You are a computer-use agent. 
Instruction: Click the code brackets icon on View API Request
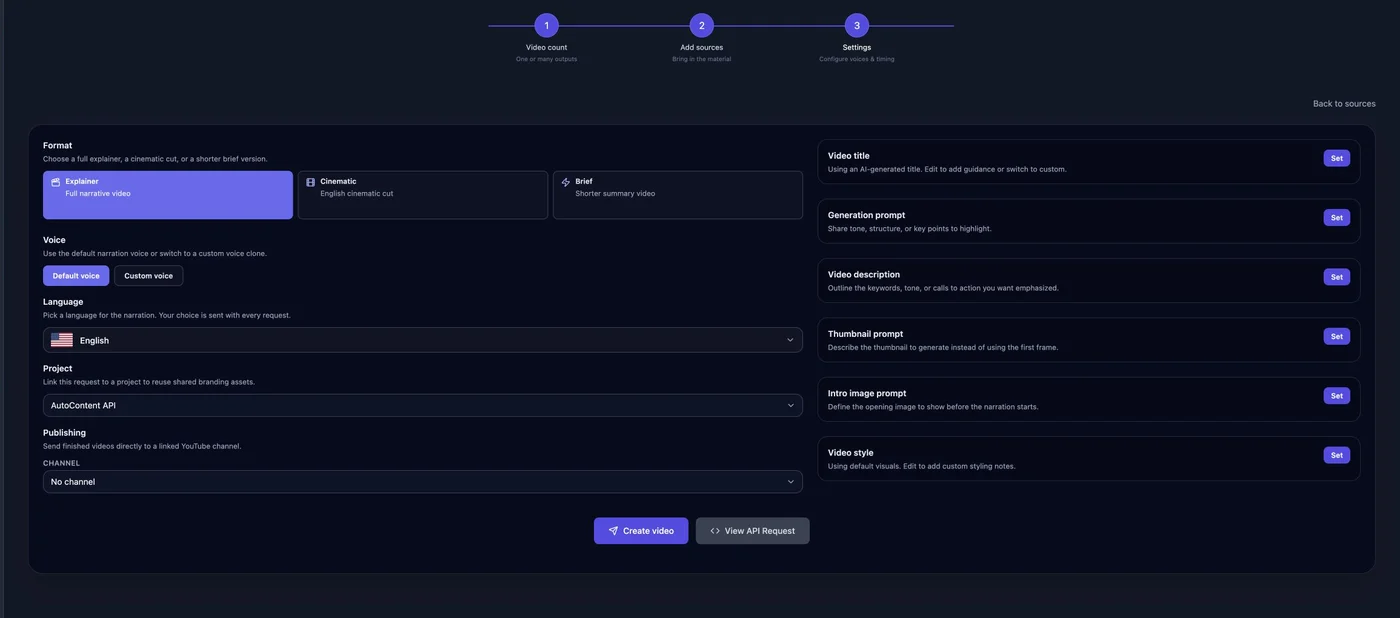(x=715, y=531)
